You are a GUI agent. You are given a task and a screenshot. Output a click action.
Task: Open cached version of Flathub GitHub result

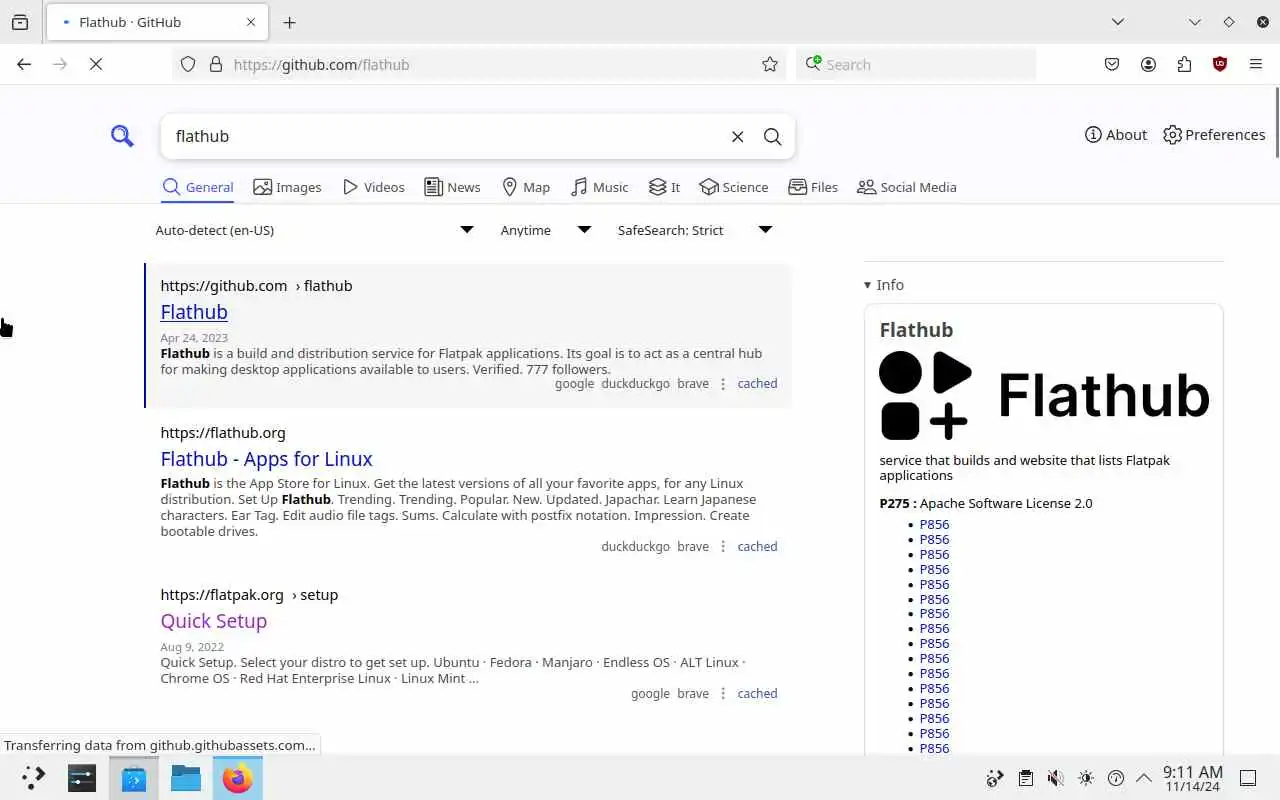(x=757, y=383)
